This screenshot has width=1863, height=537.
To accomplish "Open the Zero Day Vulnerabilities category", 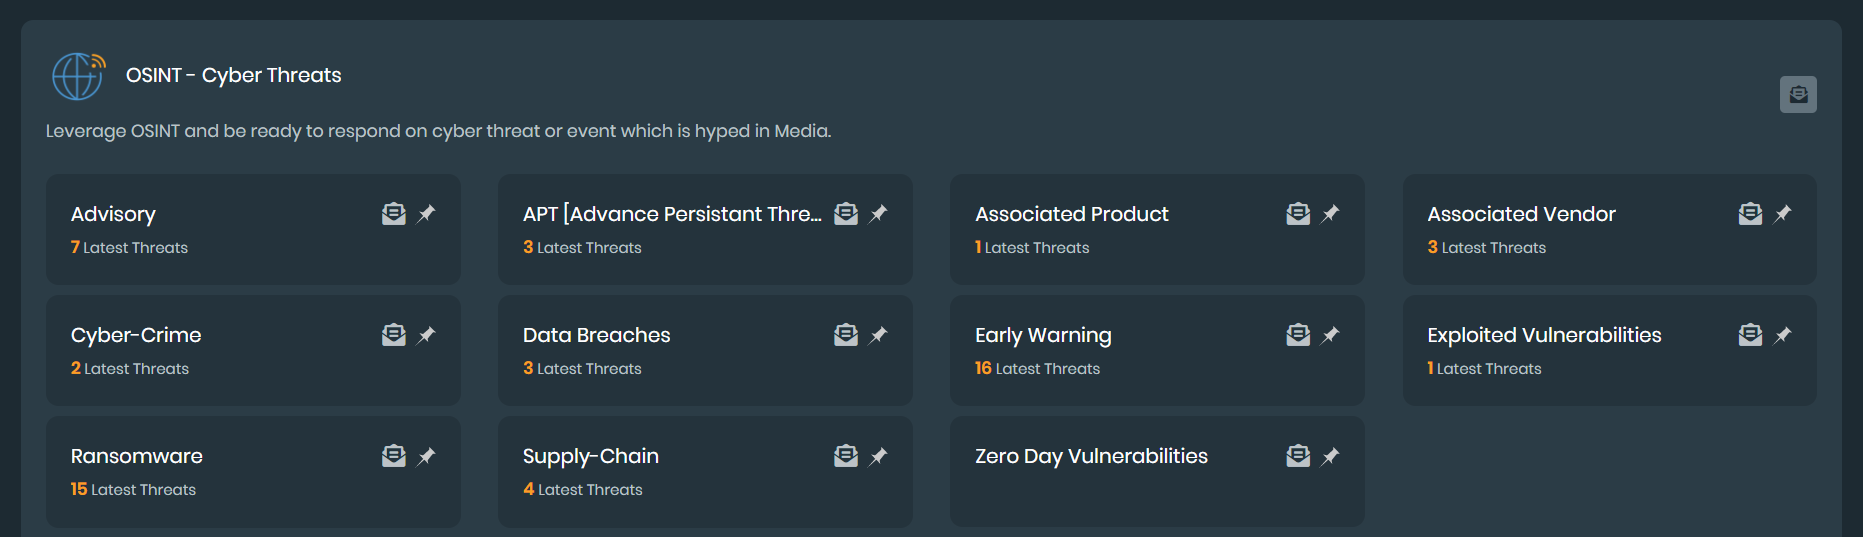I will pyautogui.click(x=1091, y=456).
